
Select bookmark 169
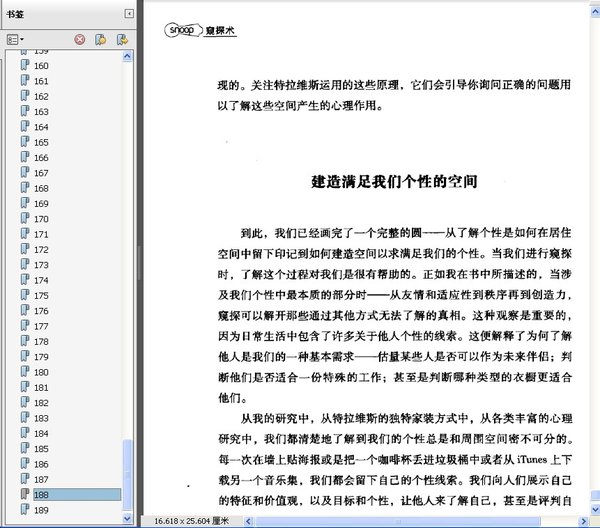click(x=41, y=204)
